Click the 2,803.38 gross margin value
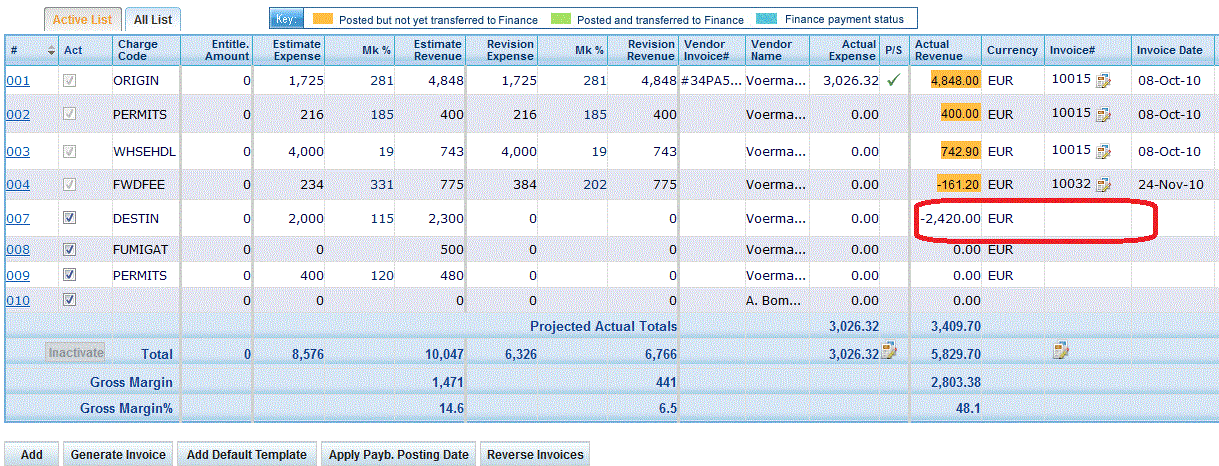Image resolution: width=1219 pixels, height=466 pixels. [x=955, y=382]
